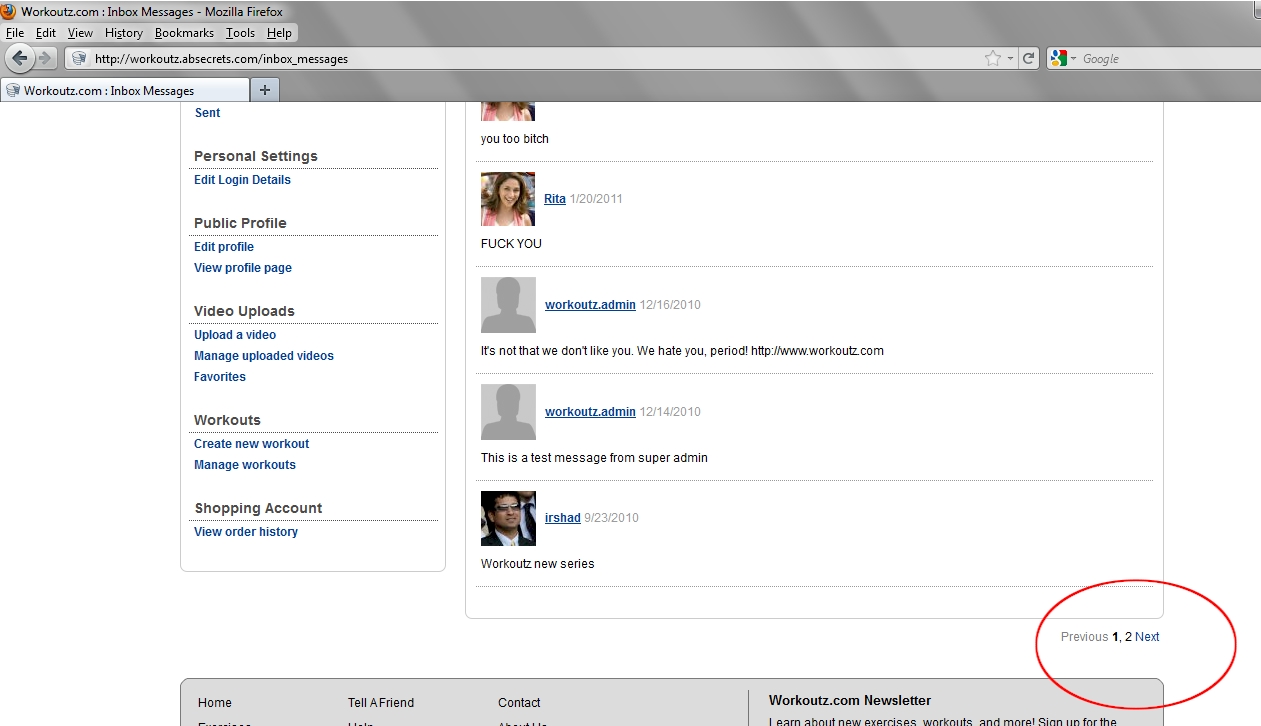The height and width of the screenshot is (726, 1261).
Task: Open the Favorites link
Action: [x=220, y=377]
